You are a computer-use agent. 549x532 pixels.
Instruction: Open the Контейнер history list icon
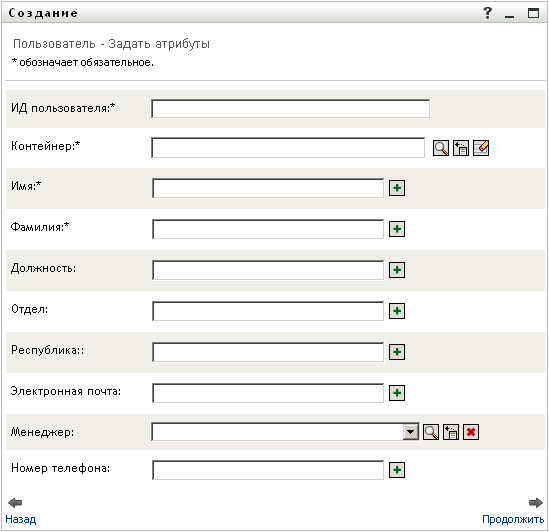pos(461,148)
